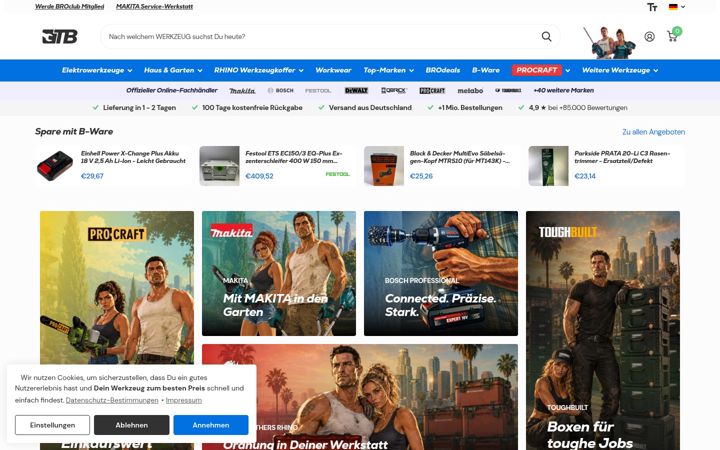Click '100 Tage kostenfreie Rückgabe' text
This screenshot has height=450, width=720.
[252, 108]
